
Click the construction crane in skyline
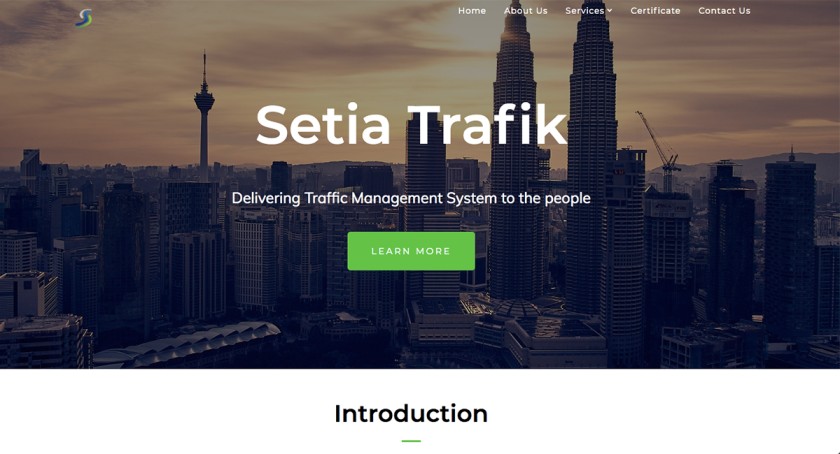tap(658, 147)
